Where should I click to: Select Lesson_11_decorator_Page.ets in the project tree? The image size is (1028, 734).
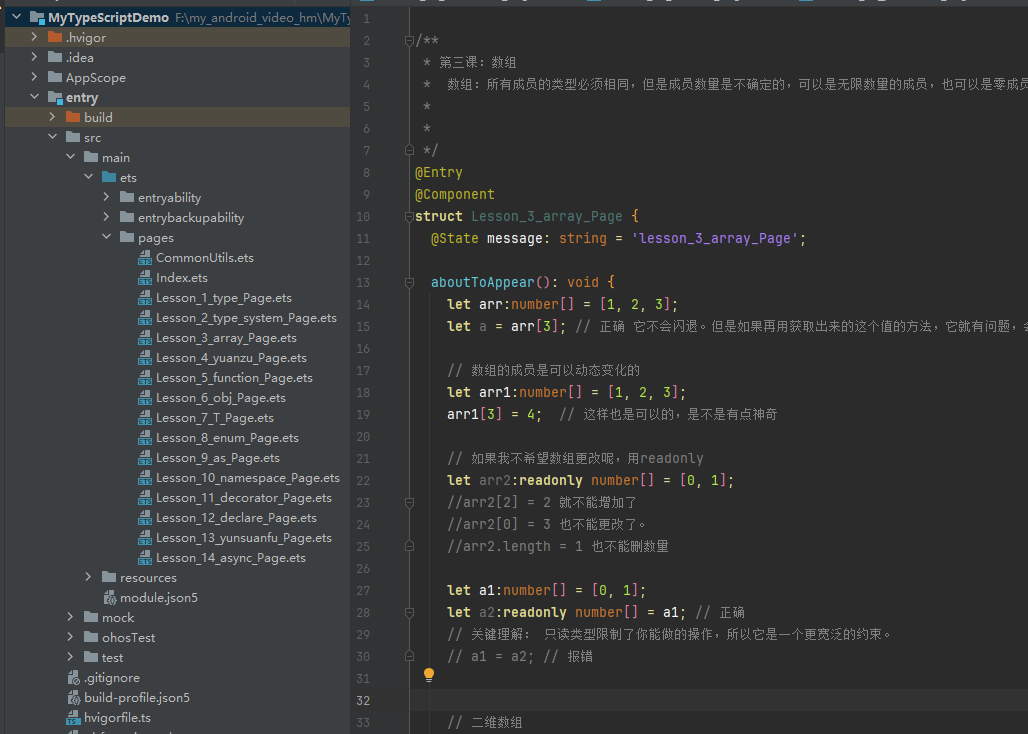[244, 498]
